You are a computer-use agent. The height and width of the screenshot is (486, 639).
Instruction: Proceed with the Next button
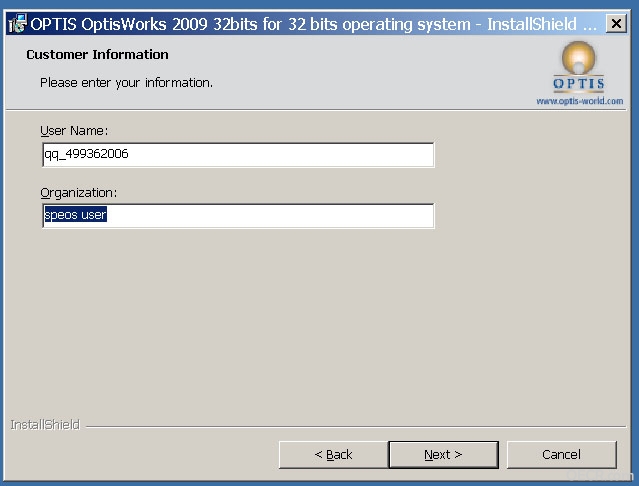pyautogui.click(x=443, y=455)
